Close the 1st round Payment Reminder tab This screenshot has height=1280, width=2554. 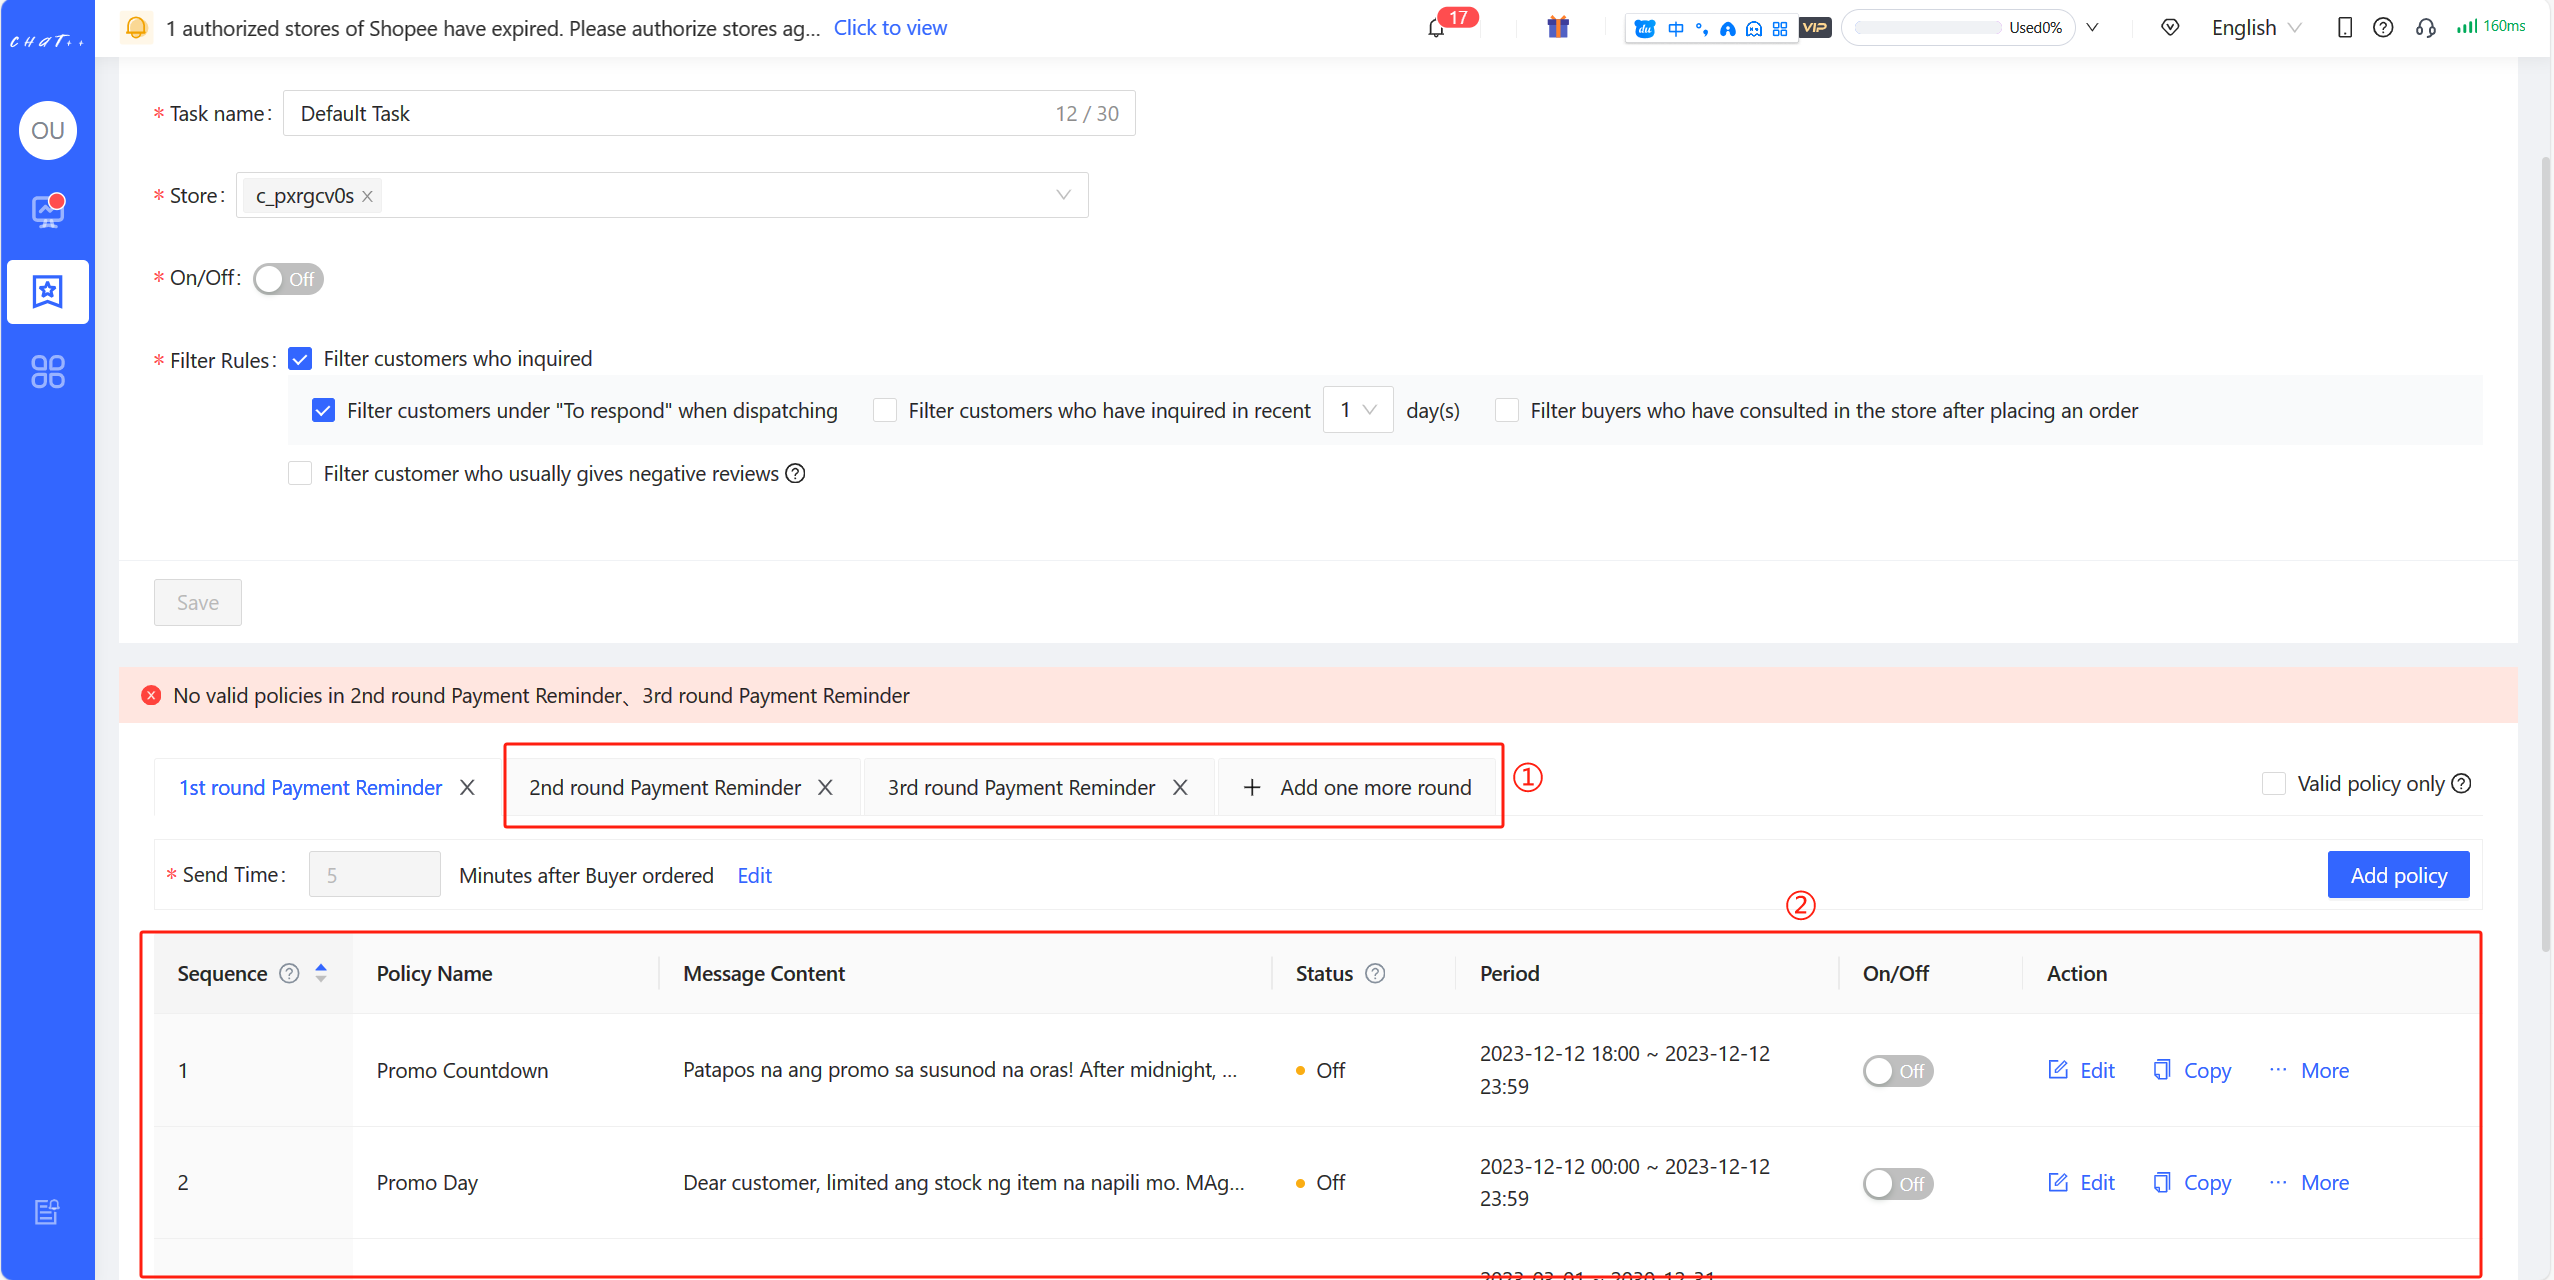467,788
